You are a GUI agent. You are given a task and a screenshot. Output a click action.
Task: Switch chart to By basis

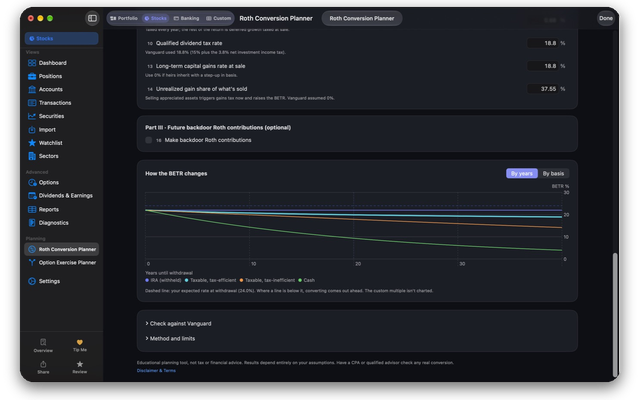click(553, 173)
